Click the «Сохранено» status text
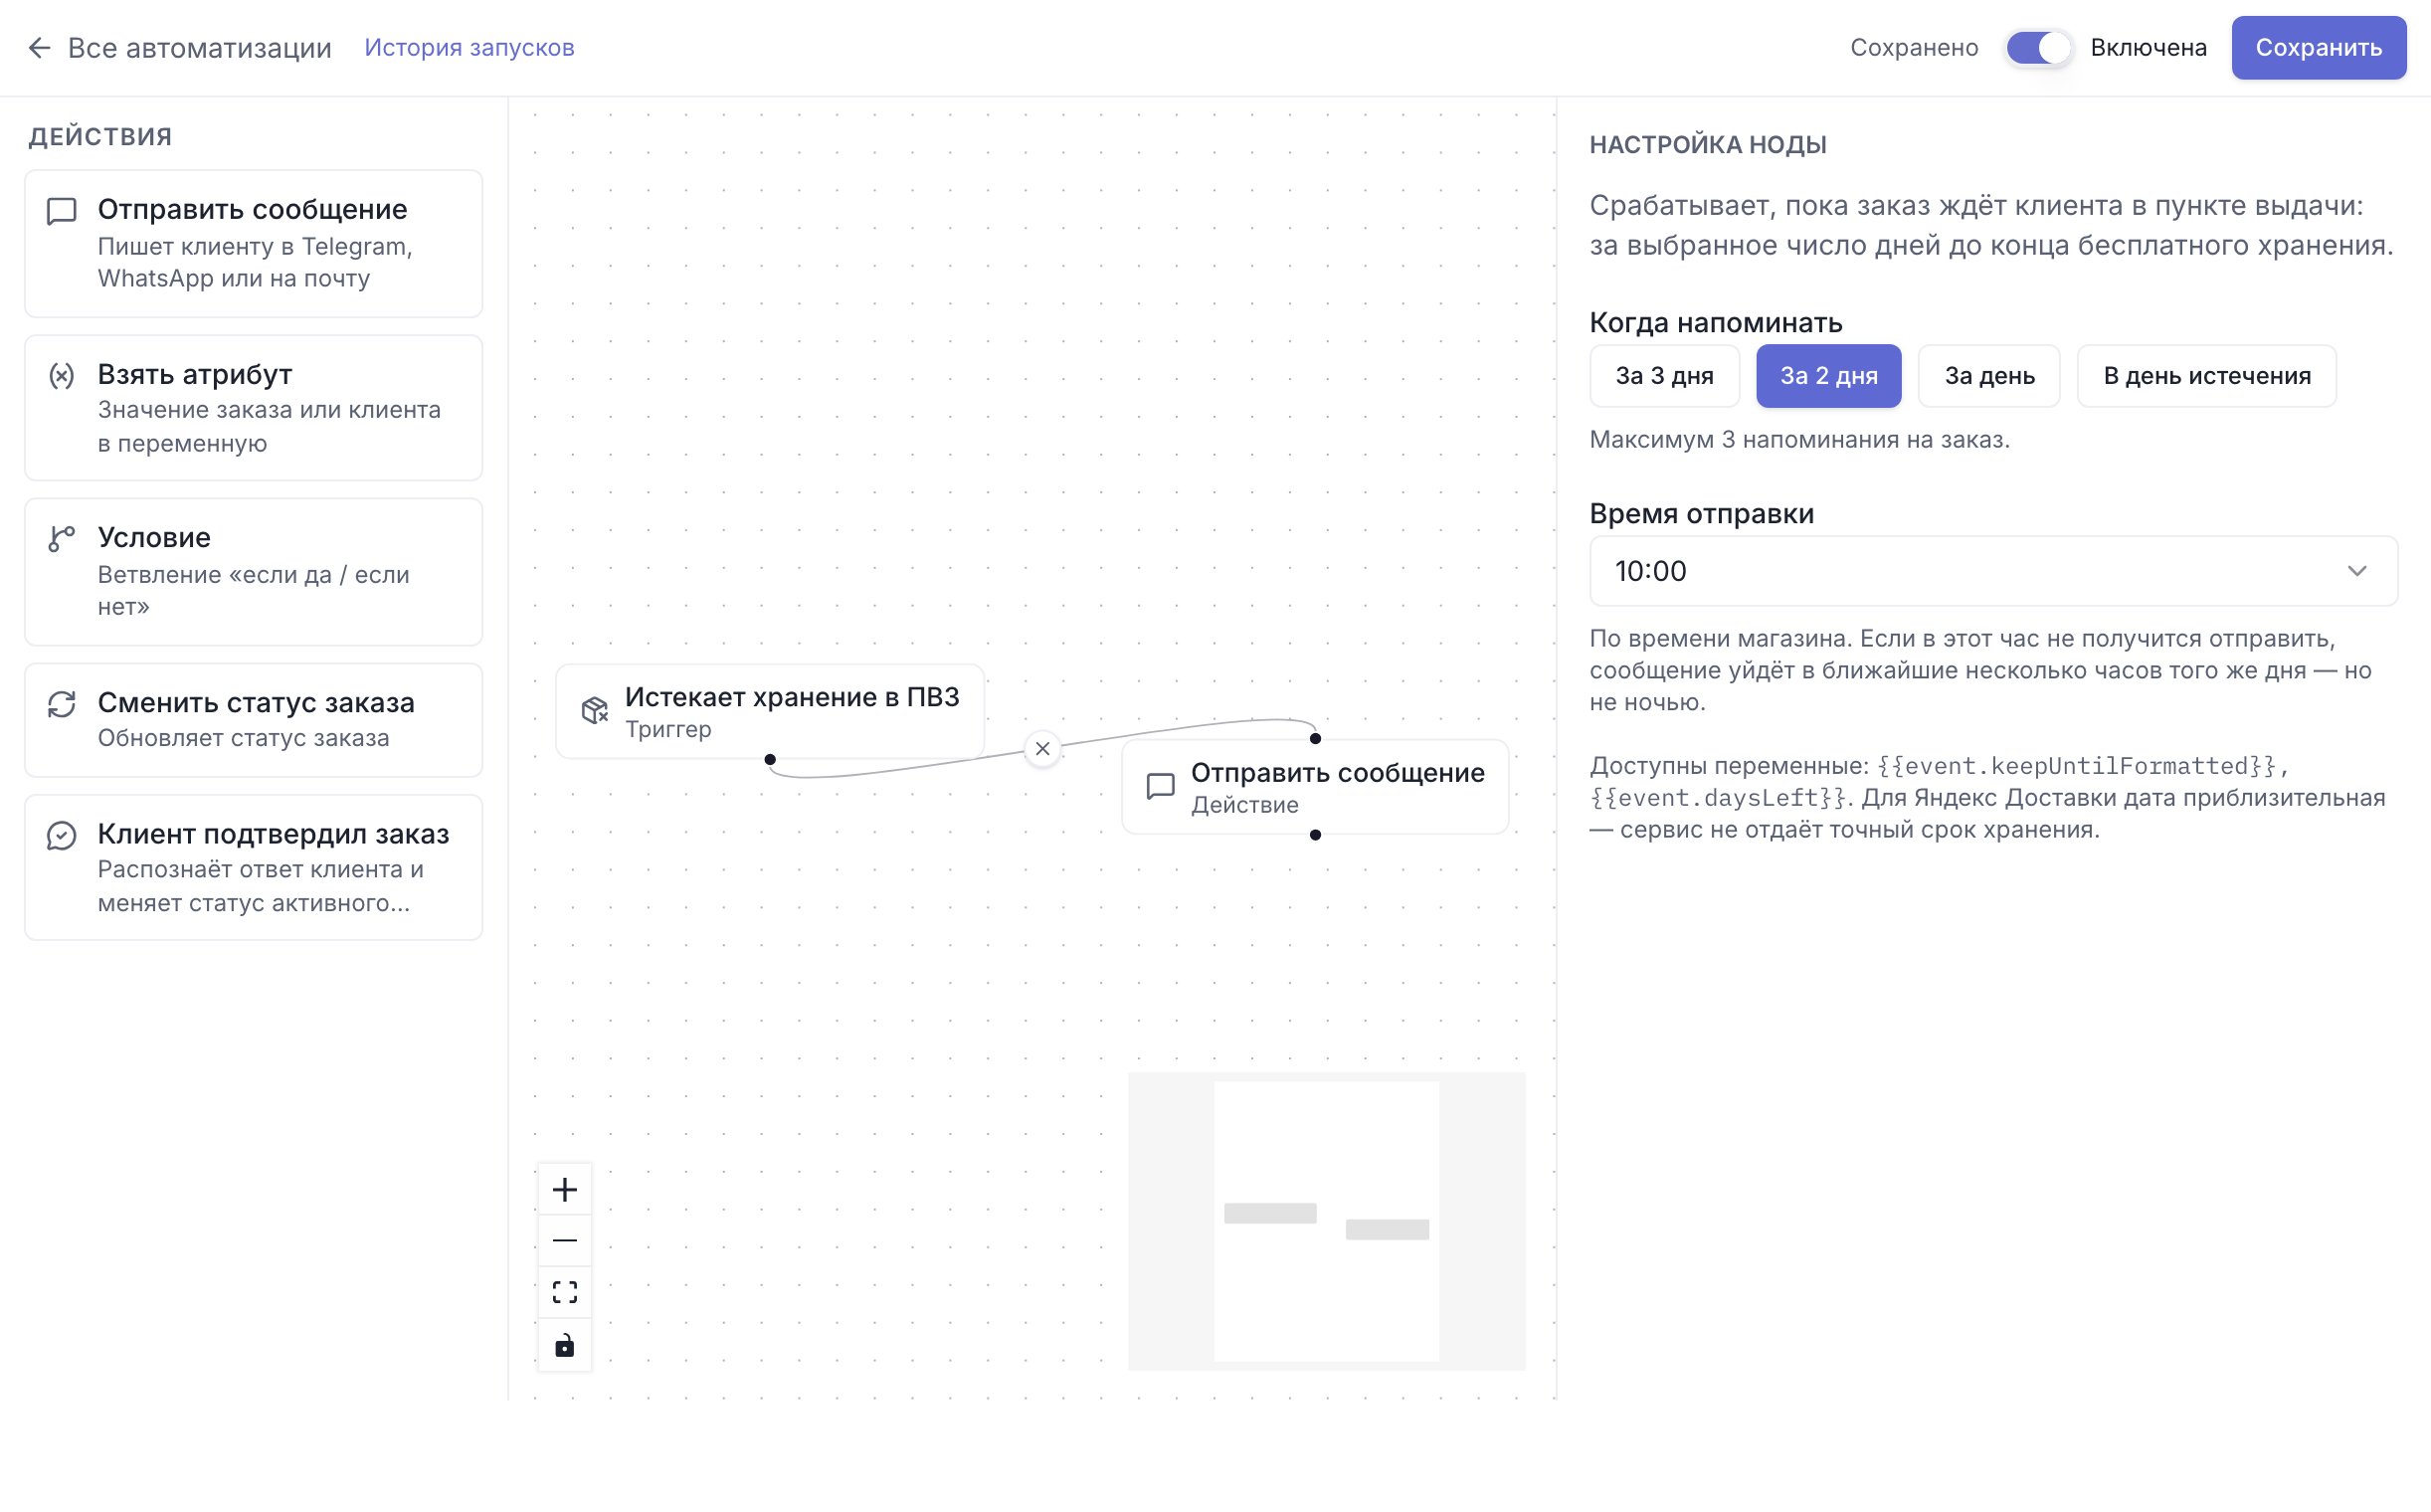The width and height of the screenshot is (2431, 1512). point(1913,48)
